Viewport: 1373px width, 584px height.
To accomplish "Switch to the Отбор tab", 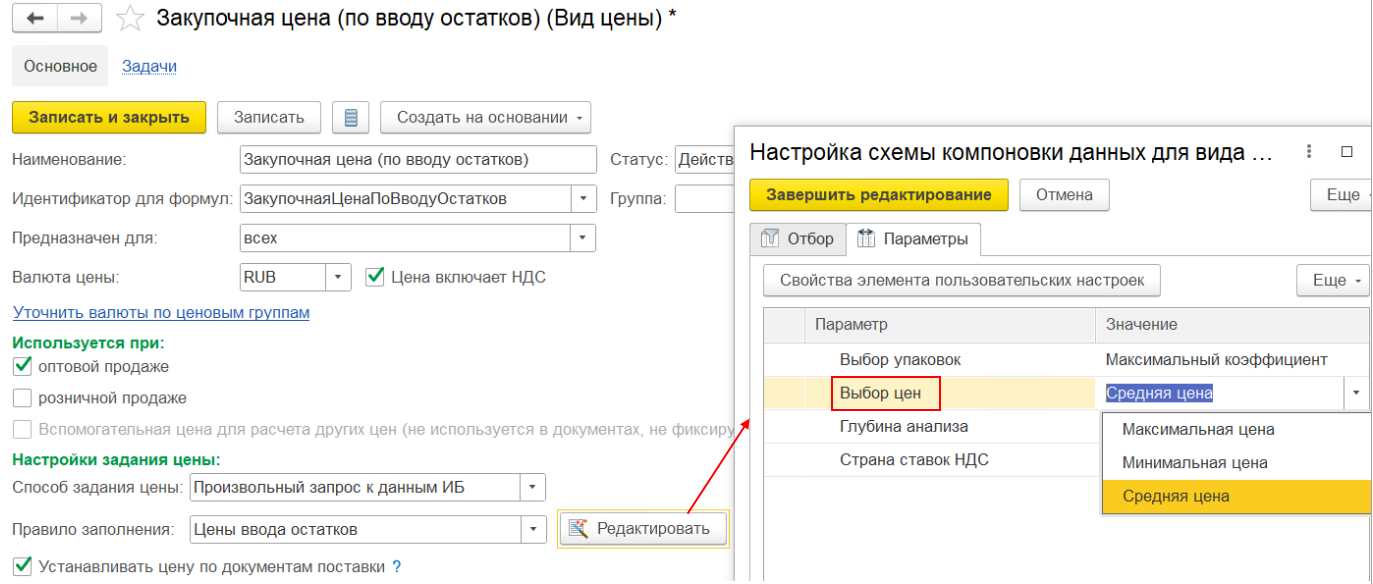I will 798,239.
